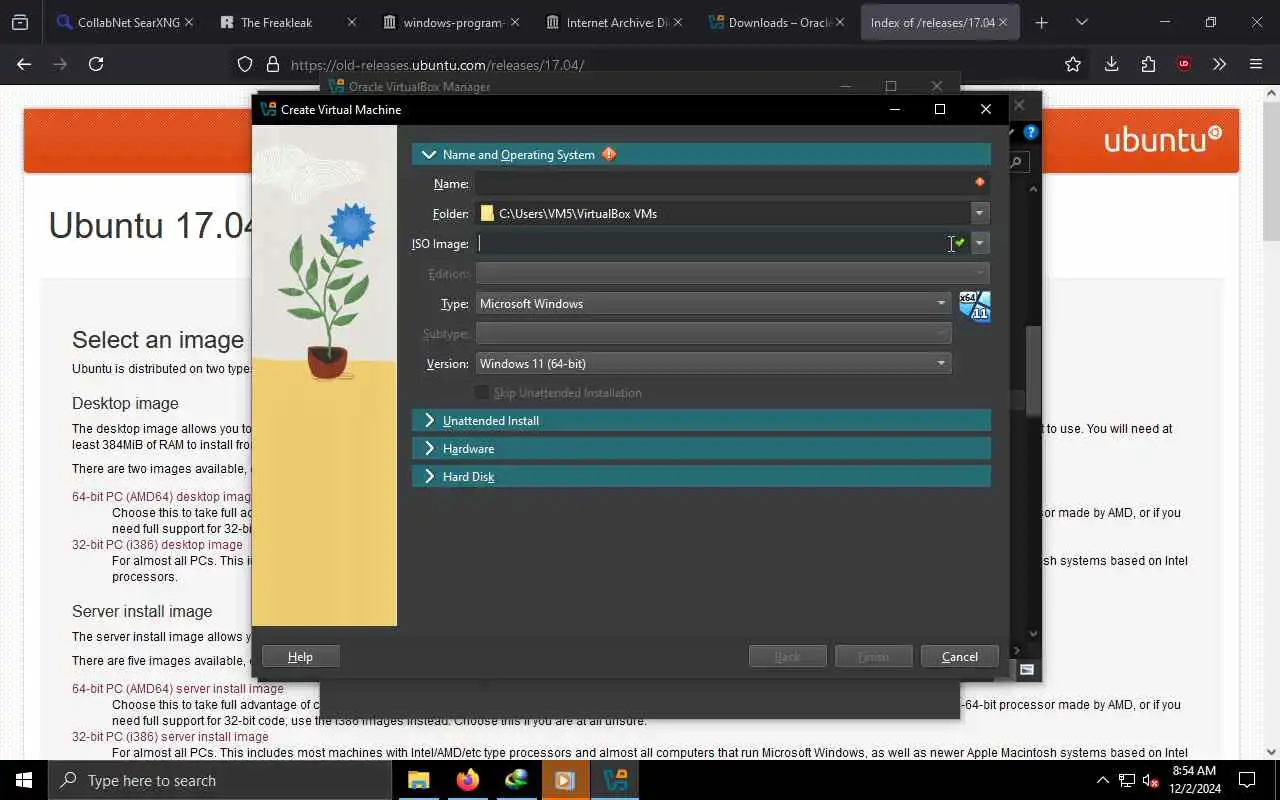Screen dimensions: 1280x800
Task: Open the 64-bit PC (AMD64) desktop image link
Action: [162, 496]
